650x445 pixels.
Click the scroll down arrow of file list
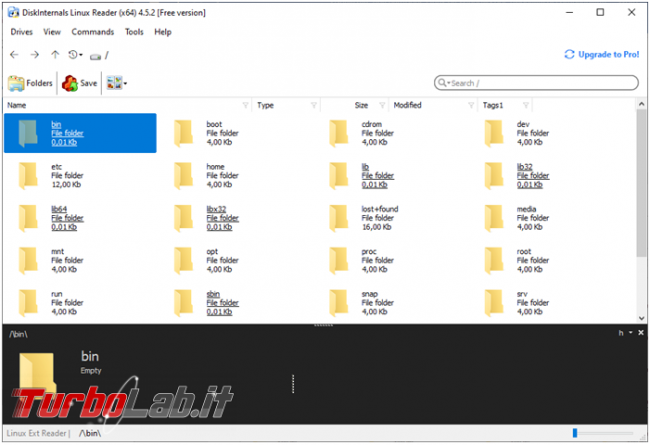tap(641, 319)
